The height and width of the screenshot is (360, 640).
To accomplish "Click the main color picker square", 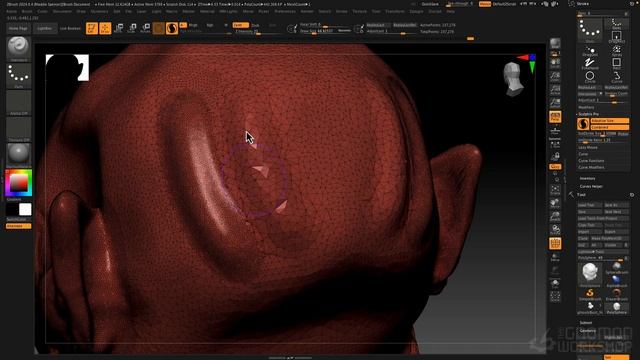I will tap(18, 183).
